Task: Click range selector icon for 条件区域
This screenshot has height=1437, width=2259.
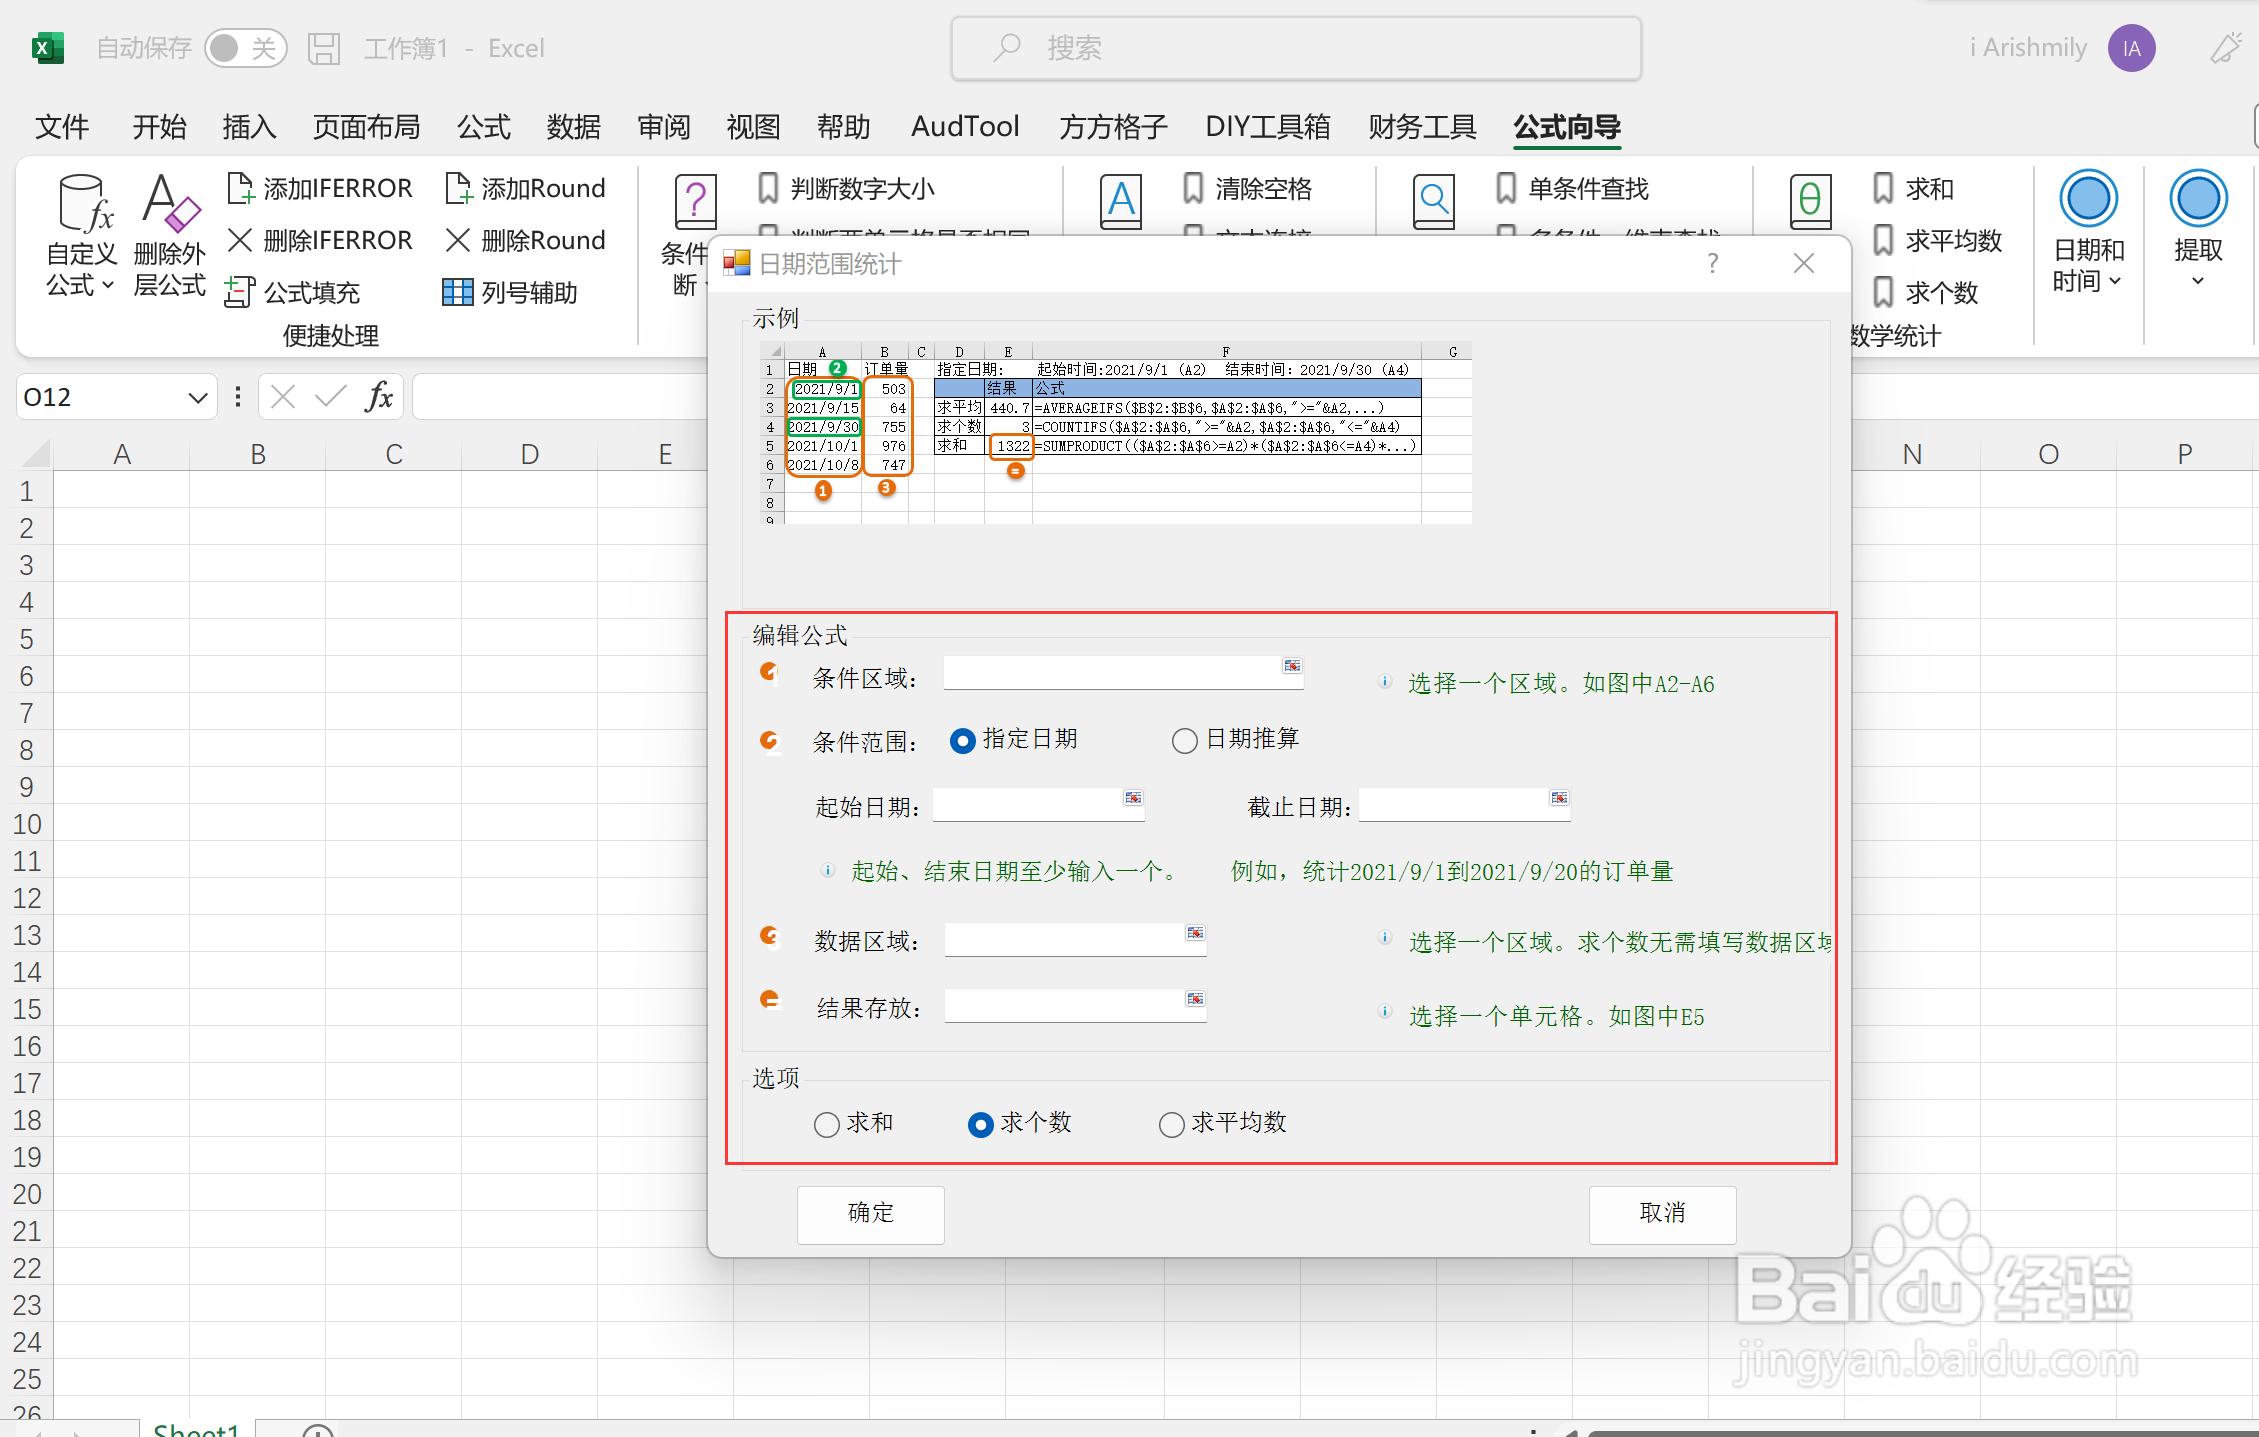Action: point(1292,666)
